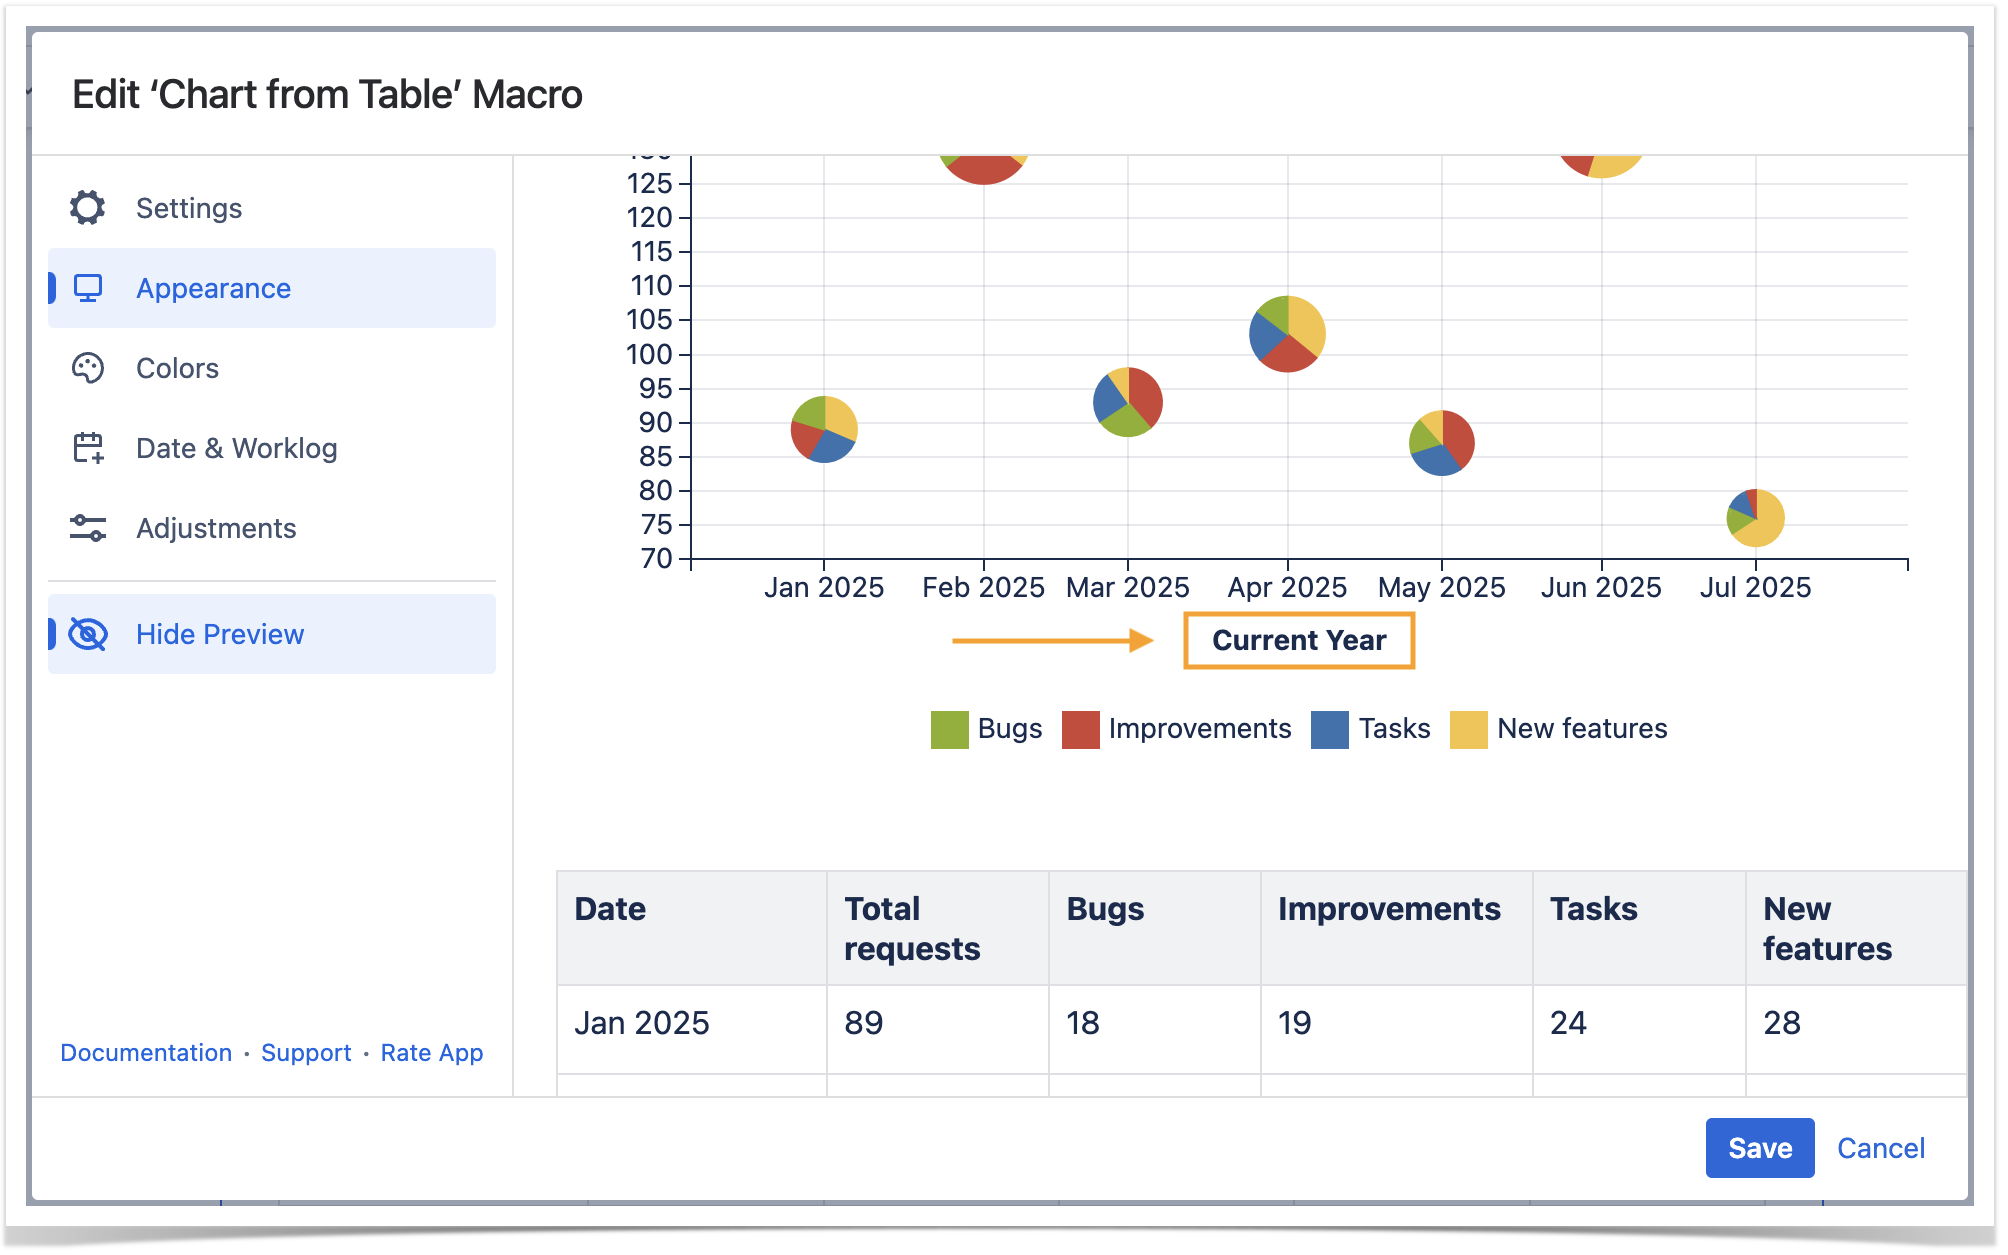This screenshot has width=2008, height=1255.
Task: Toggle Hide Preview panel
Action: (220, 634)
